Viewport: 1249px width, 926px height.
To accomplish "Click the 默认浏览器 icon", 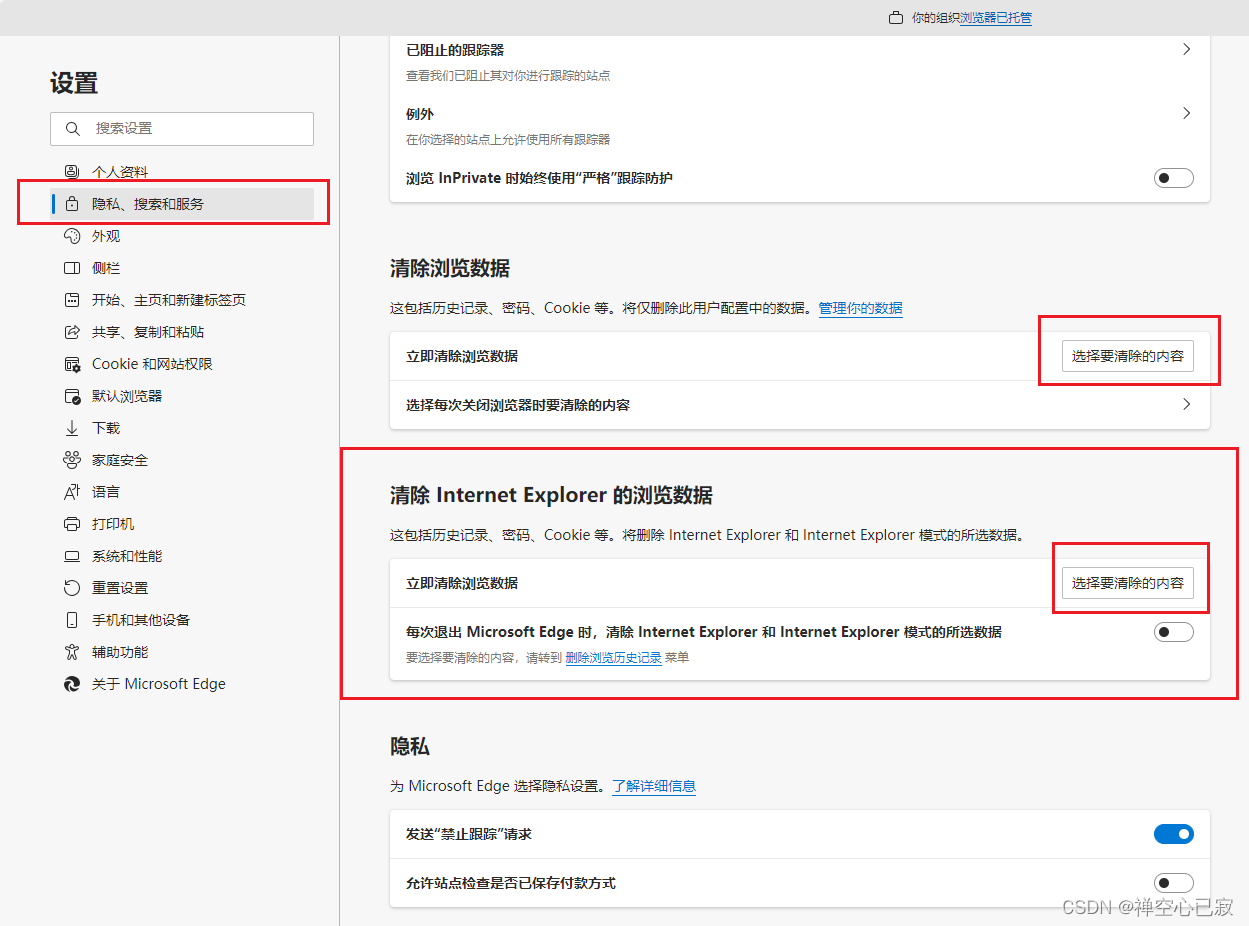I will click(x=72, y=396).
